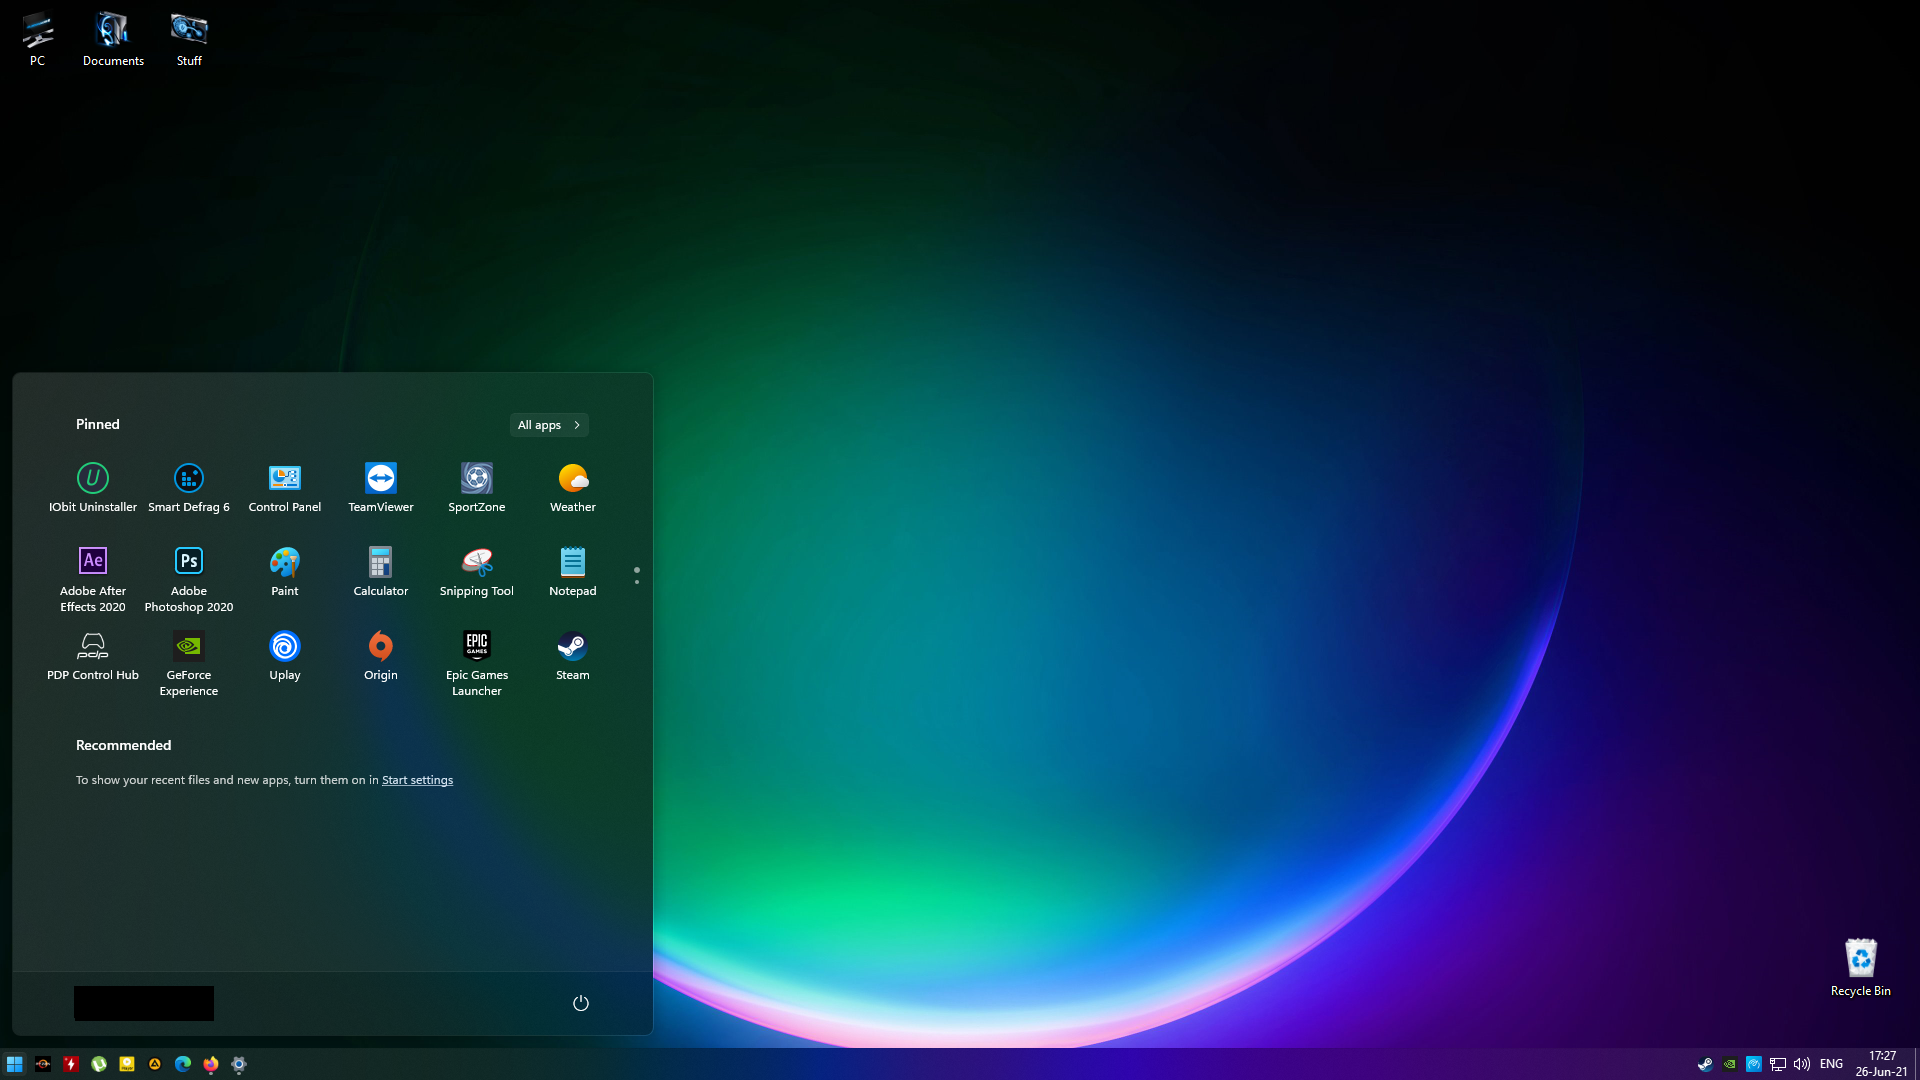Viewport: 1920px width, 1080px height.
Task: Follow the Start settings link
Action: pyautogui.click(x=417, y=780)
